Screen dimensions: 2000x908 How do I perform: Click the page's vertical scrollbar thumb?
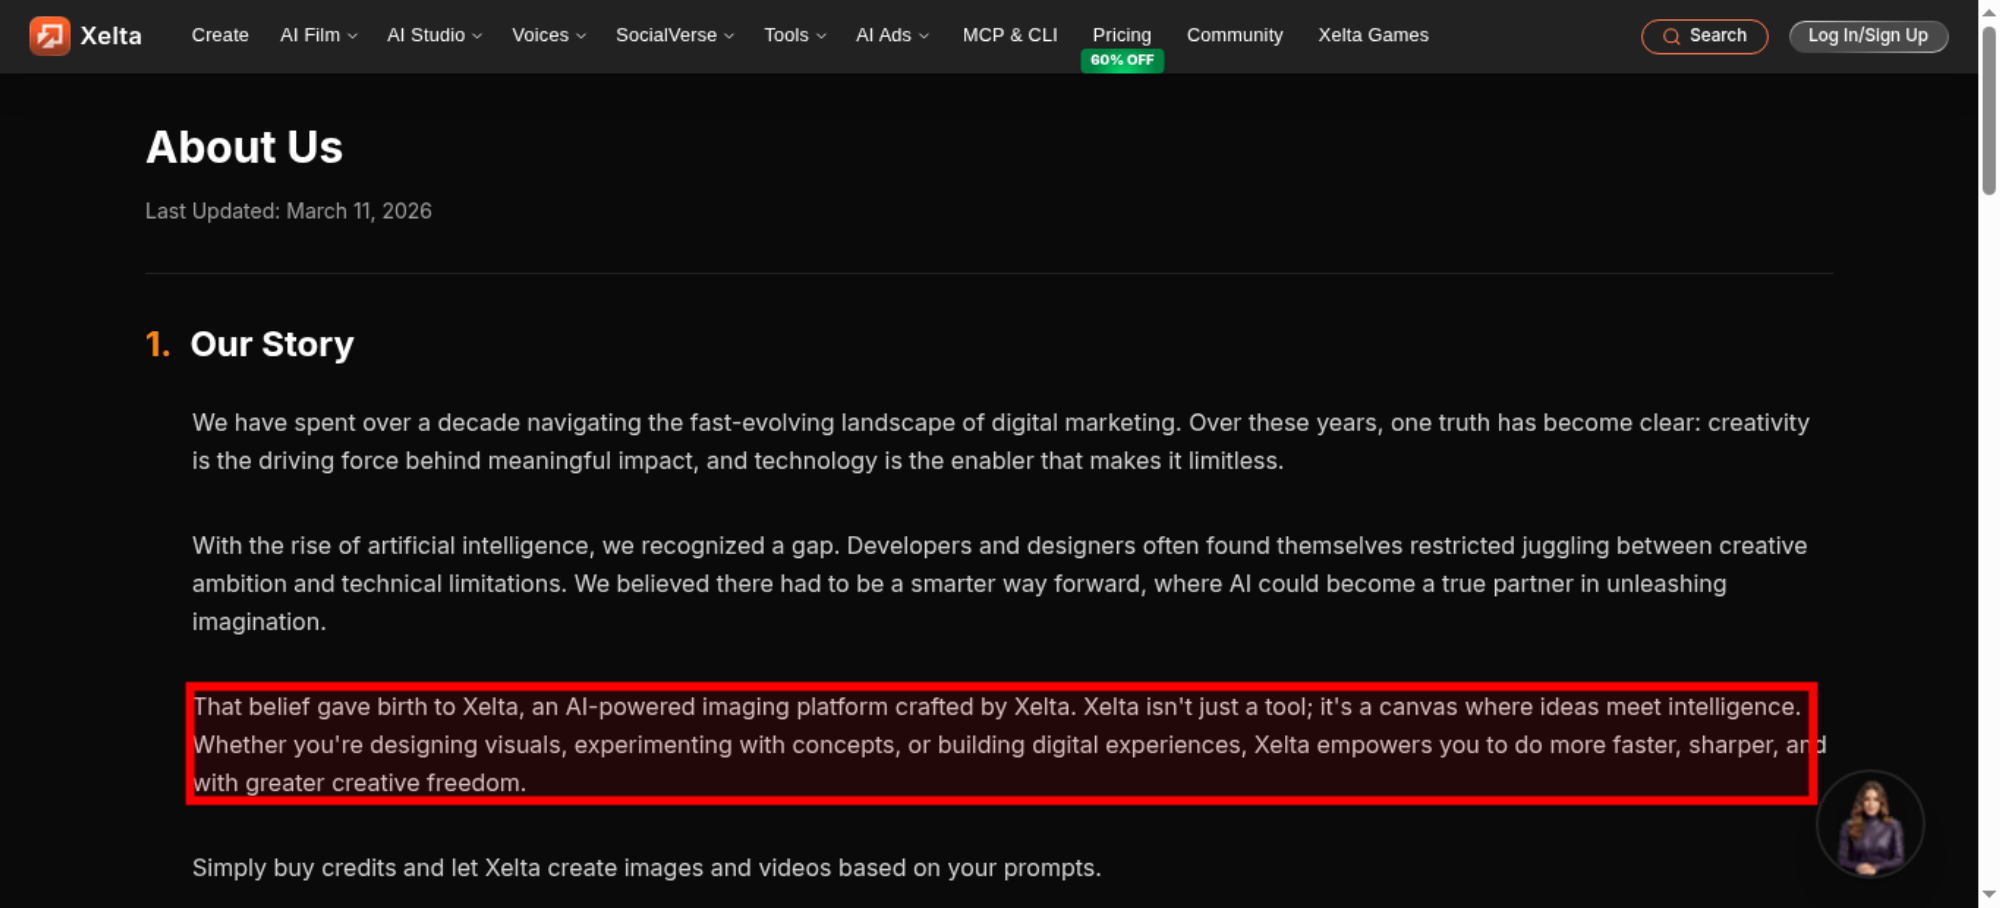1989,110
